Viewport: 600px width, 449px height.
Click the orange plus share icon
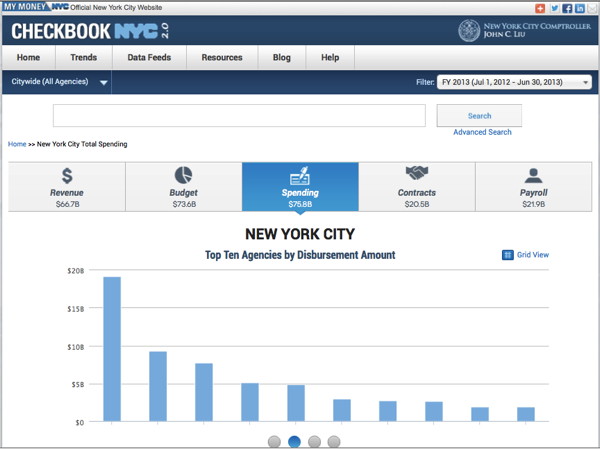tap(540, 8)
